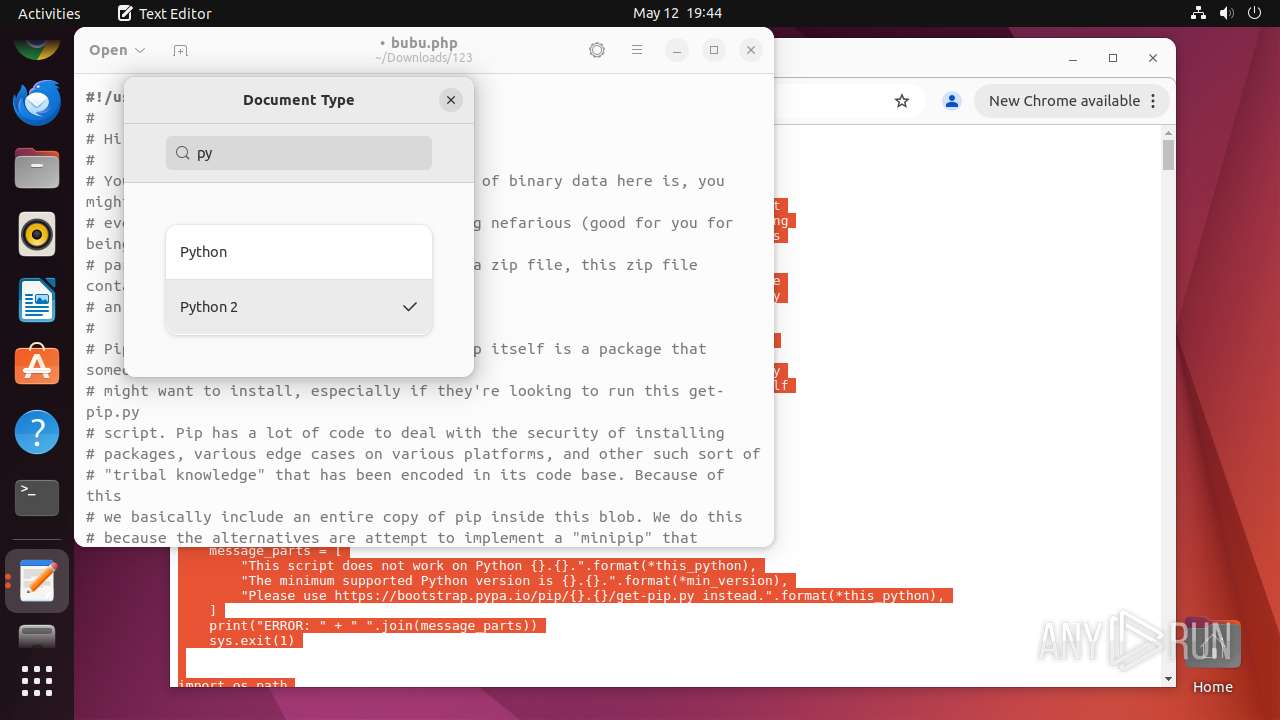
Task: Open volume indicator in top bar
Action: coord(1227,14)
